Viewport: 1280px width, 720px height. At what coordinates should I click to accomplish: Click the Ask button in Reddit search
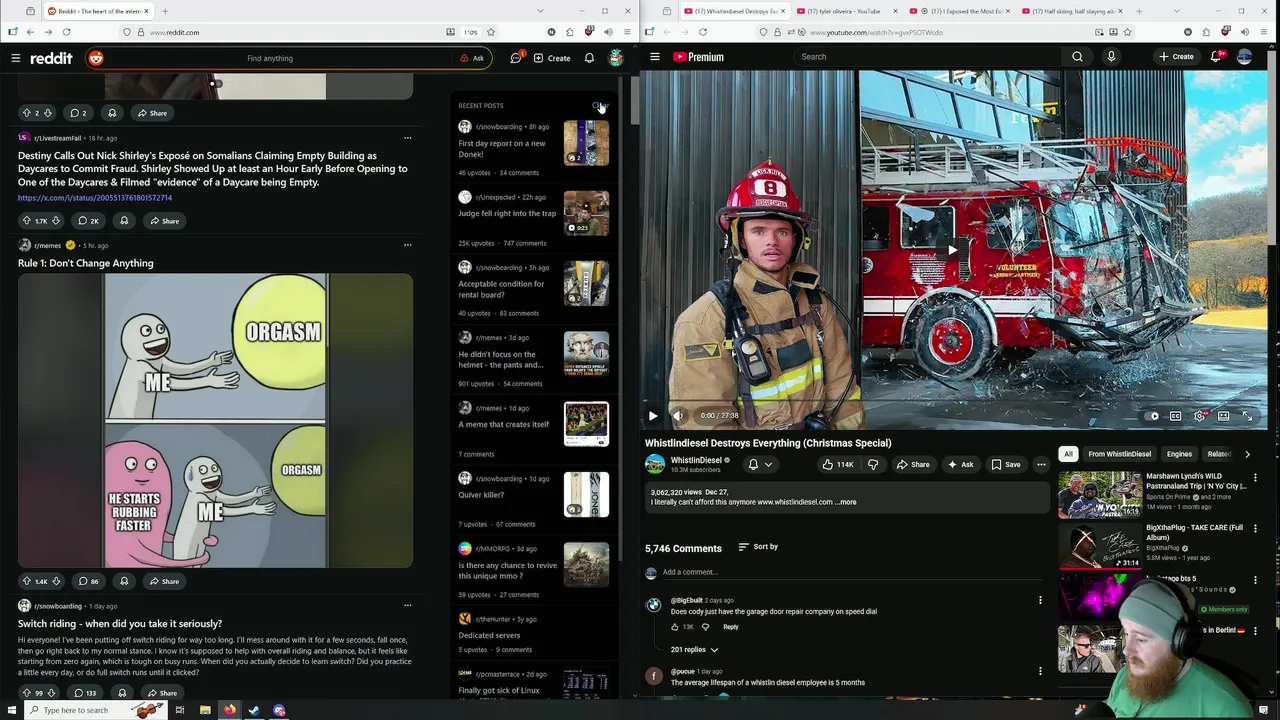tap(472, 58)
